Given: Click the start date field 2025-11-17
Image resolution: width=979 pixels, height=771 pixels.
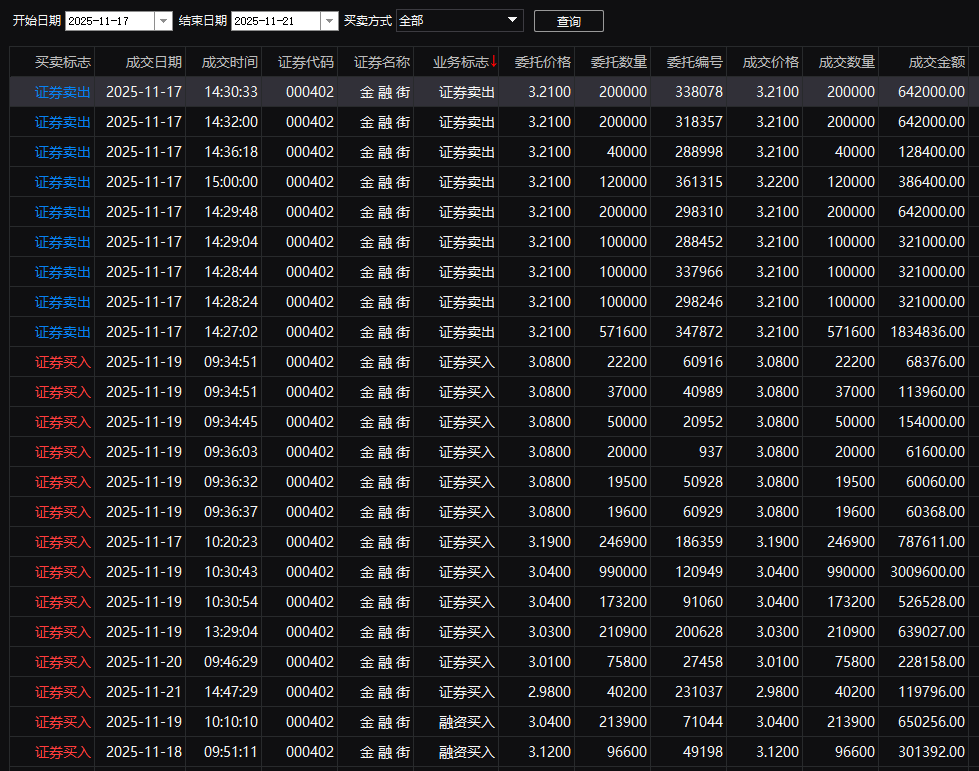Looking at the screenshot, I should tap(110, 21).
